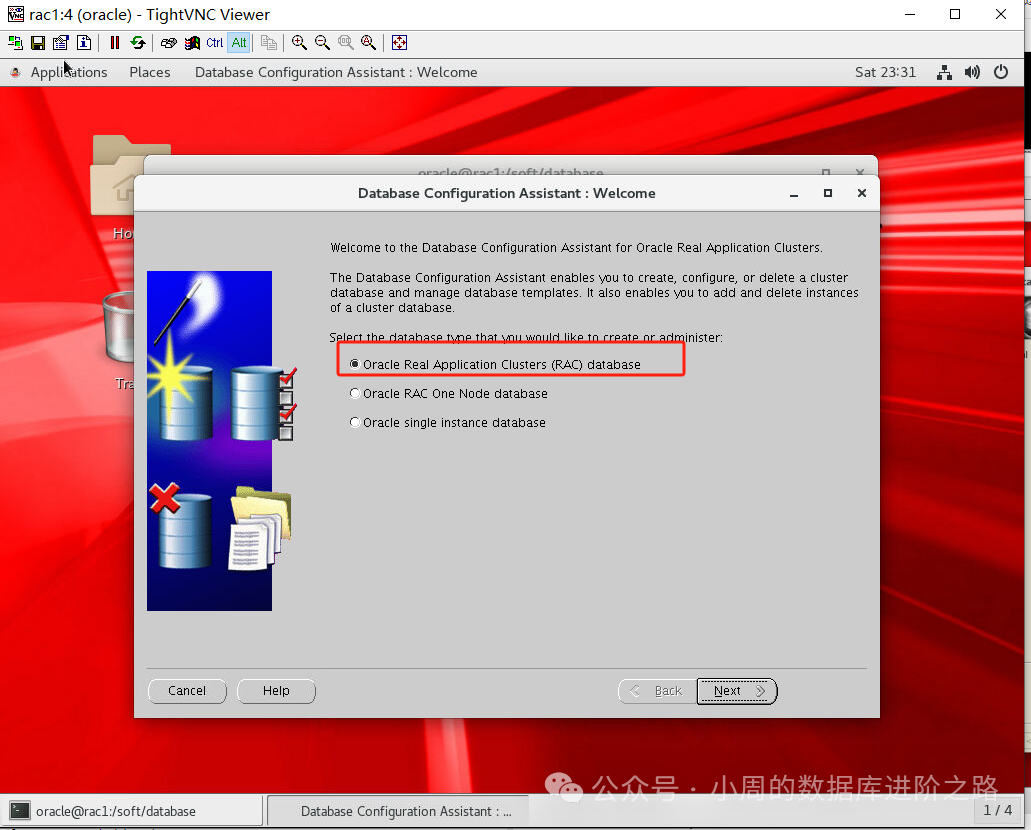The width and height of the screenshot is (1031, 830).
Task: Click the Help button
Action: click(x=276, y=691)
